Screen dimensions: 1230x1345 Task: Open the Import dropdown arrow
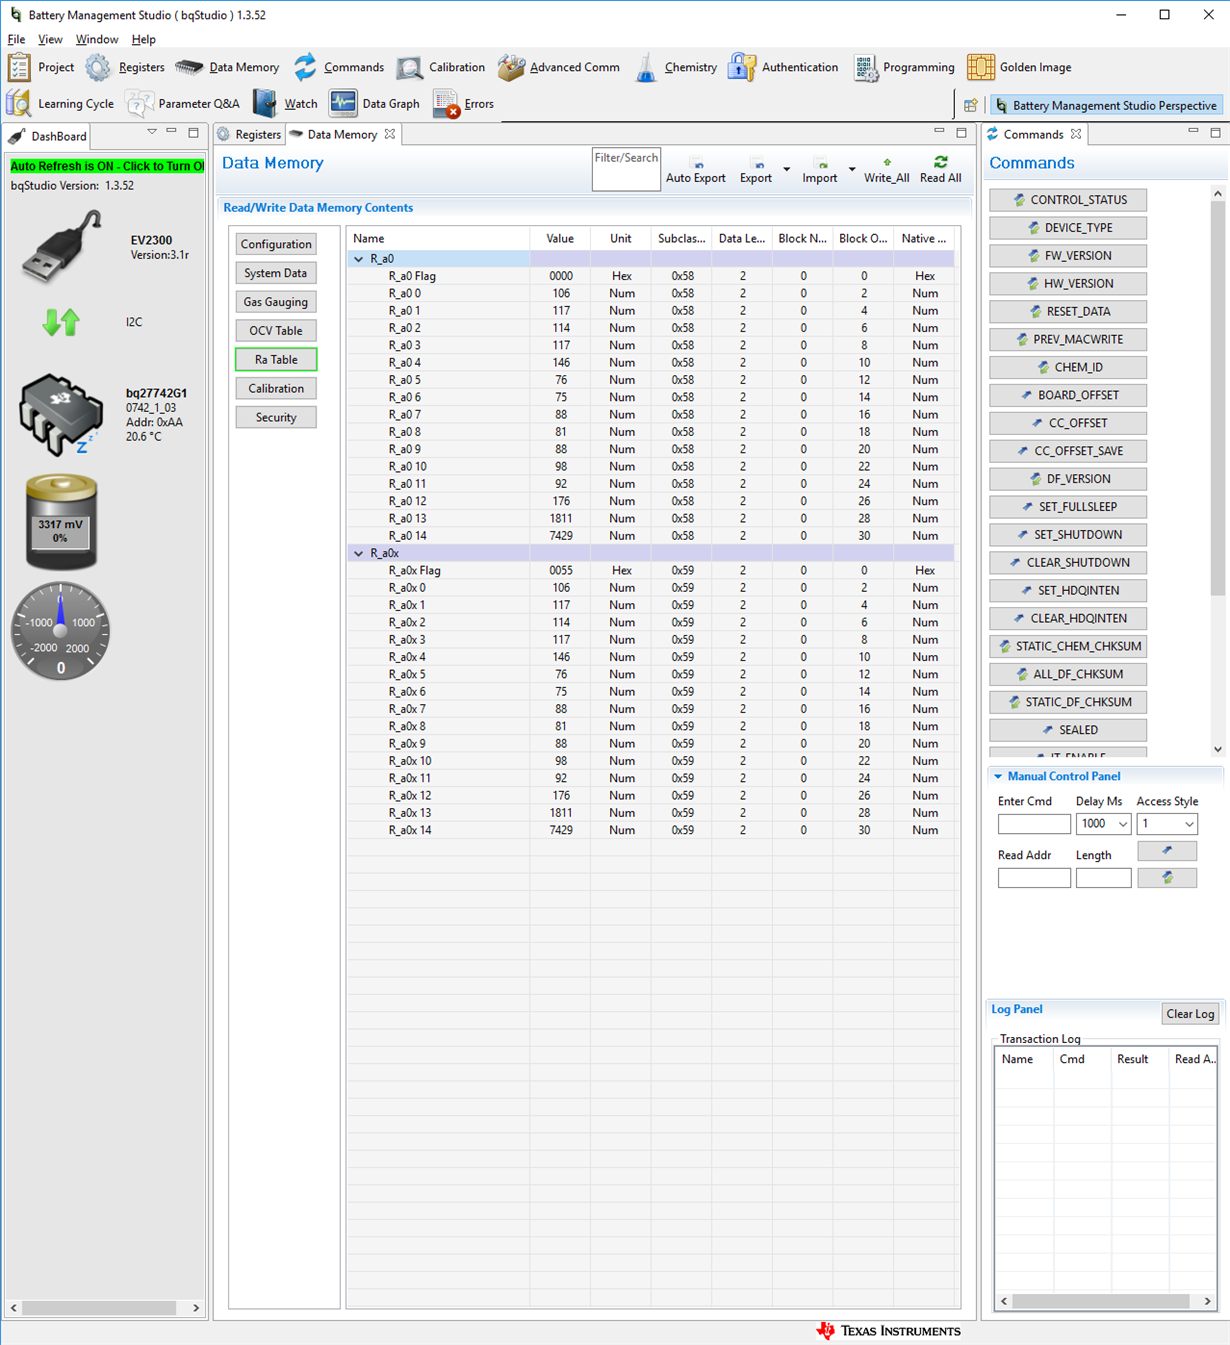click(852, 169)
